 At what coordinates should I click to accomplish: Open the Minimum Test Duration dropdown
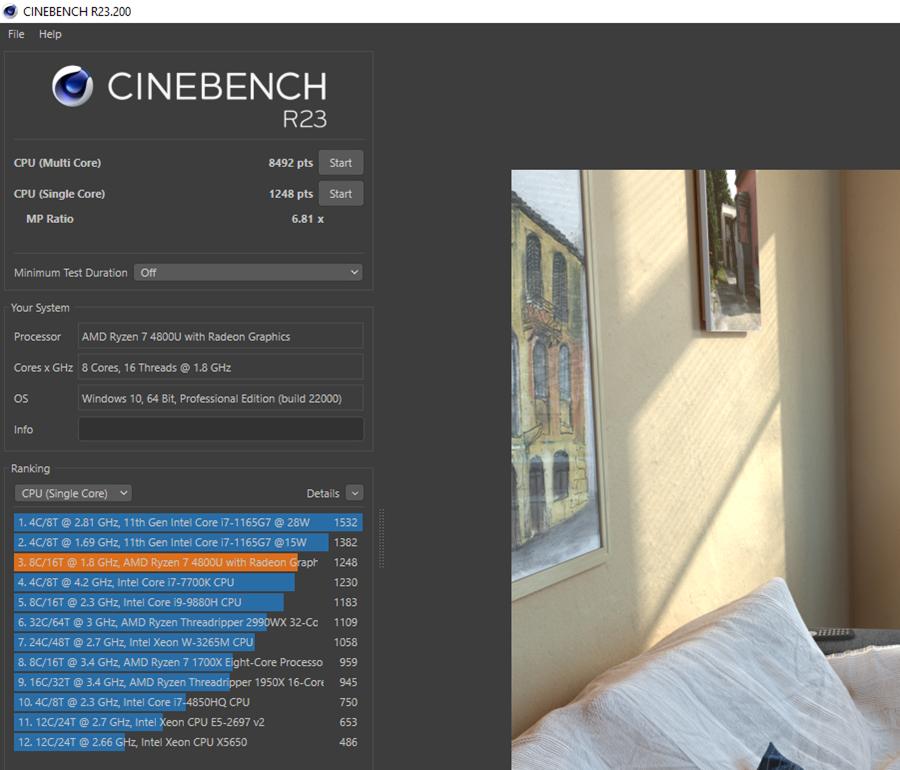248,273
